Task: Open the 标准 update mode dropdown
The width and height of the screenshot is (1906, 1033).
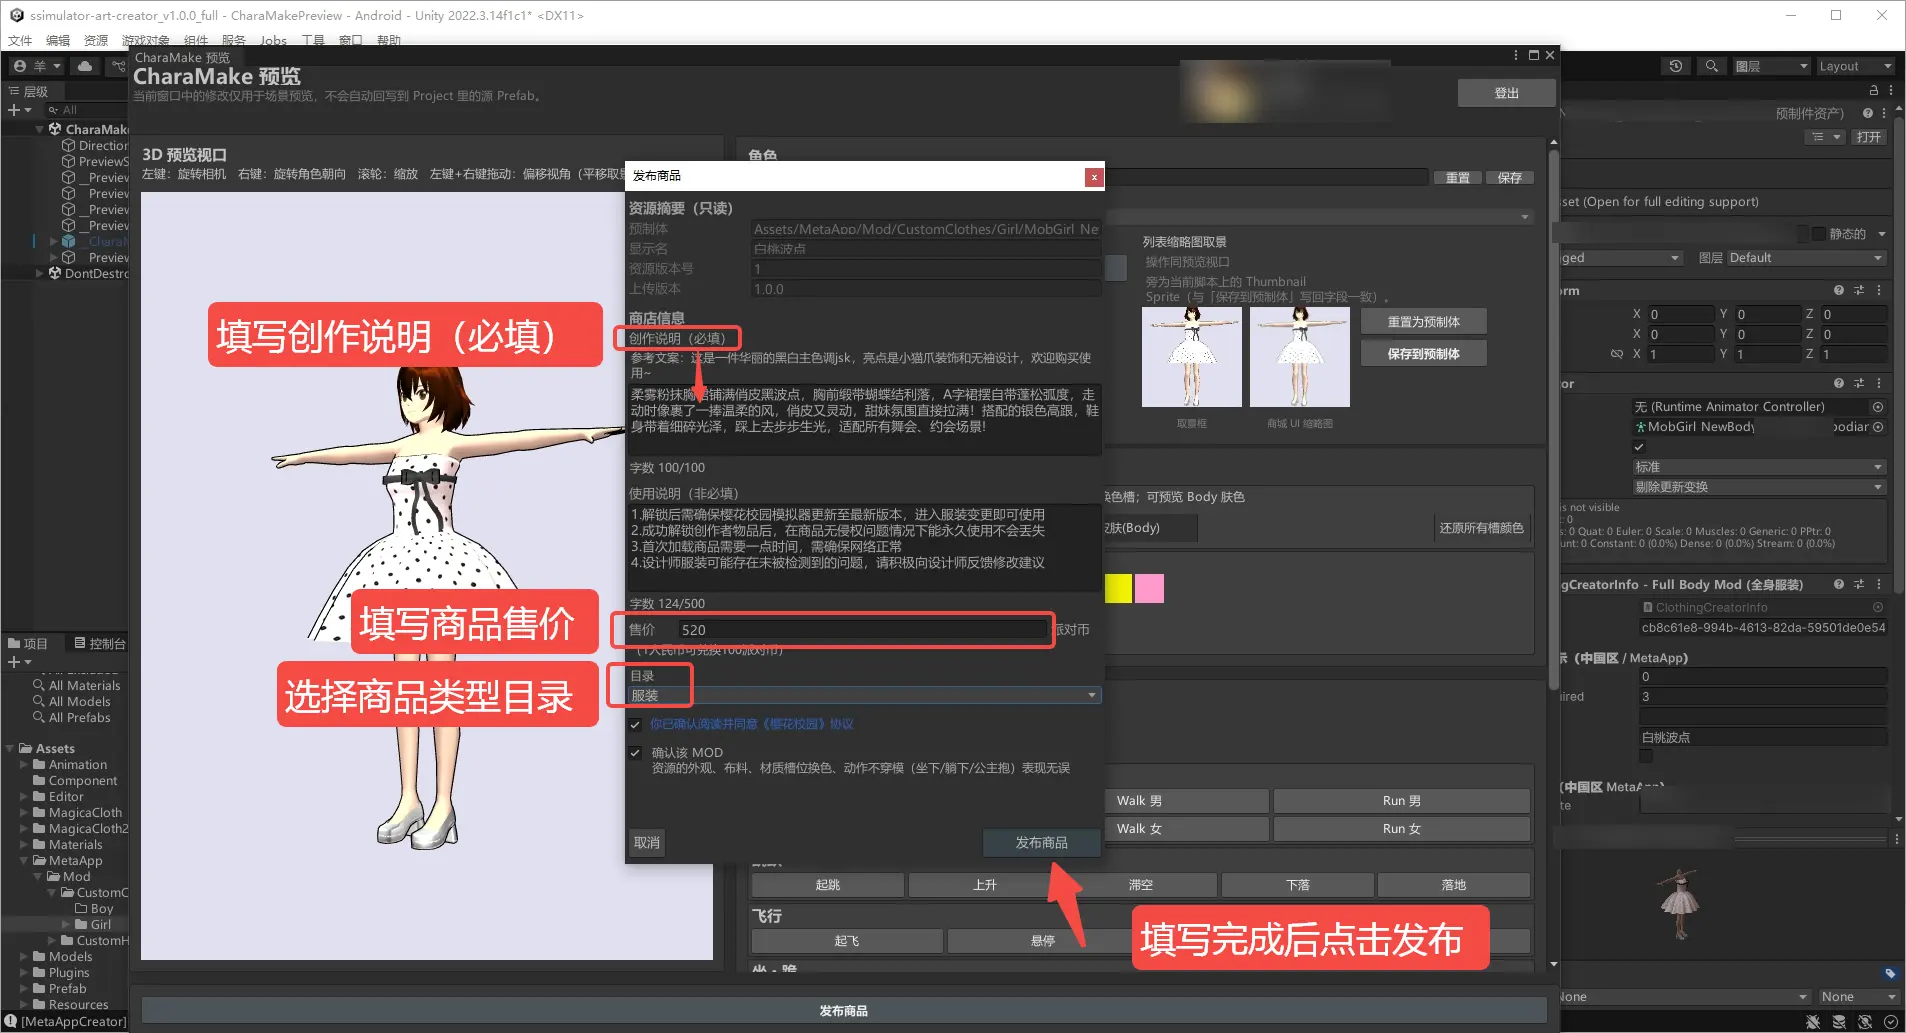Action: [x=1759, y=467]
